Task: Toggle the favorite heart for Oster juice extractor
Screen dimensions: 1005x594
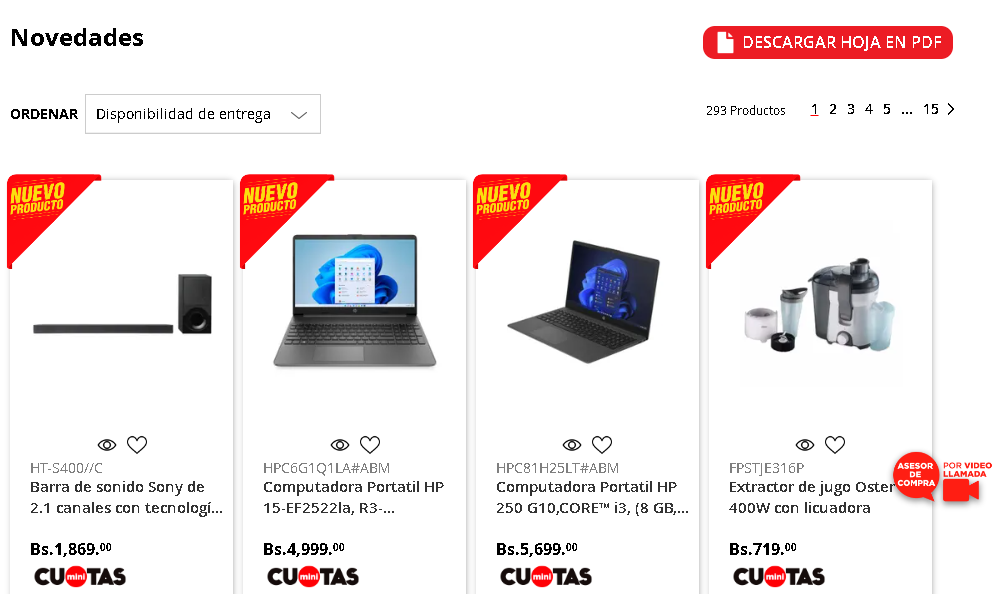Action: click(835, 444)
